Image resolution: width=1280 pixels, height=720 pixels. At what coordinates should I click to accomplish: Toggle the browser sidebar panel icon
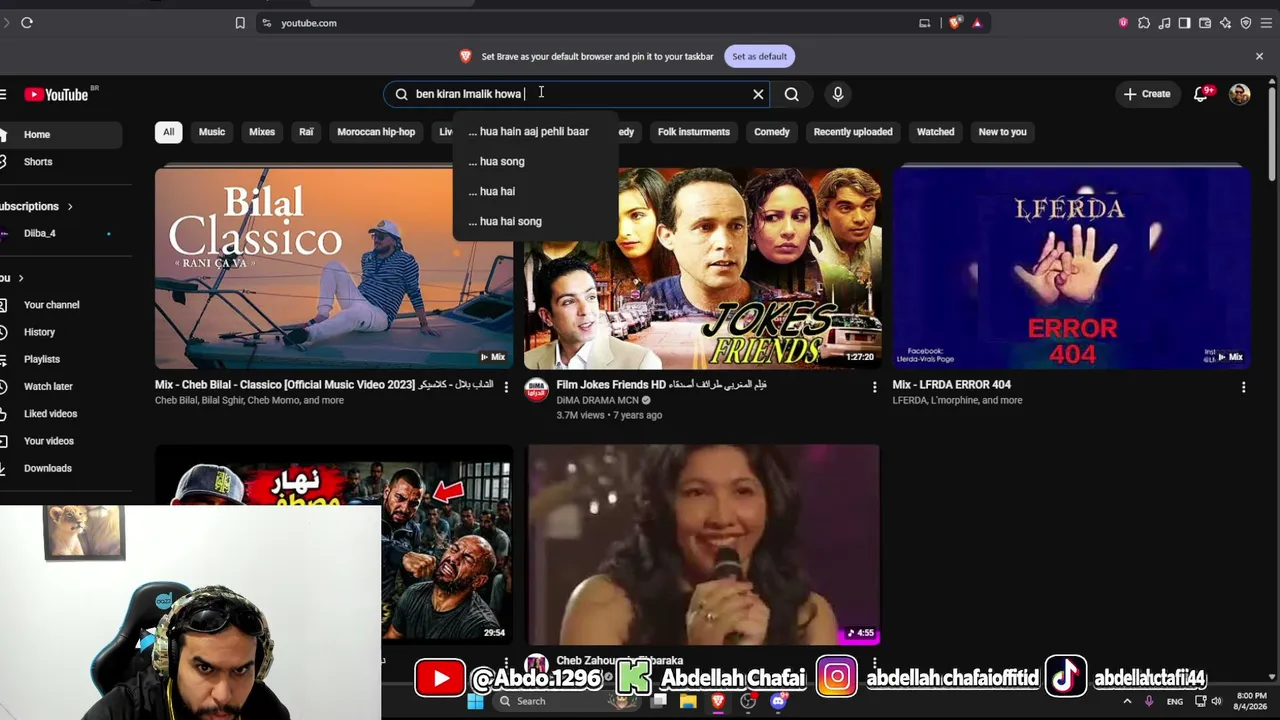[1184, 23]
